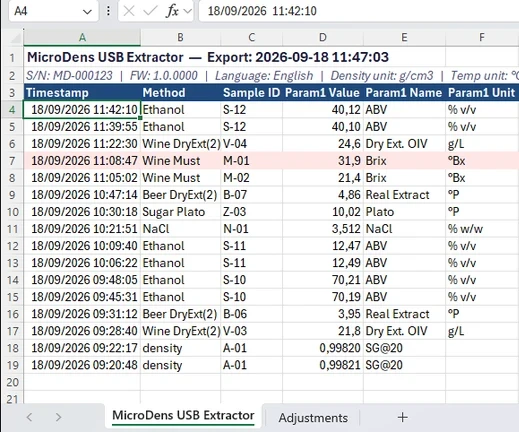Expand the formula bar options chevron

tap(188, 11)
